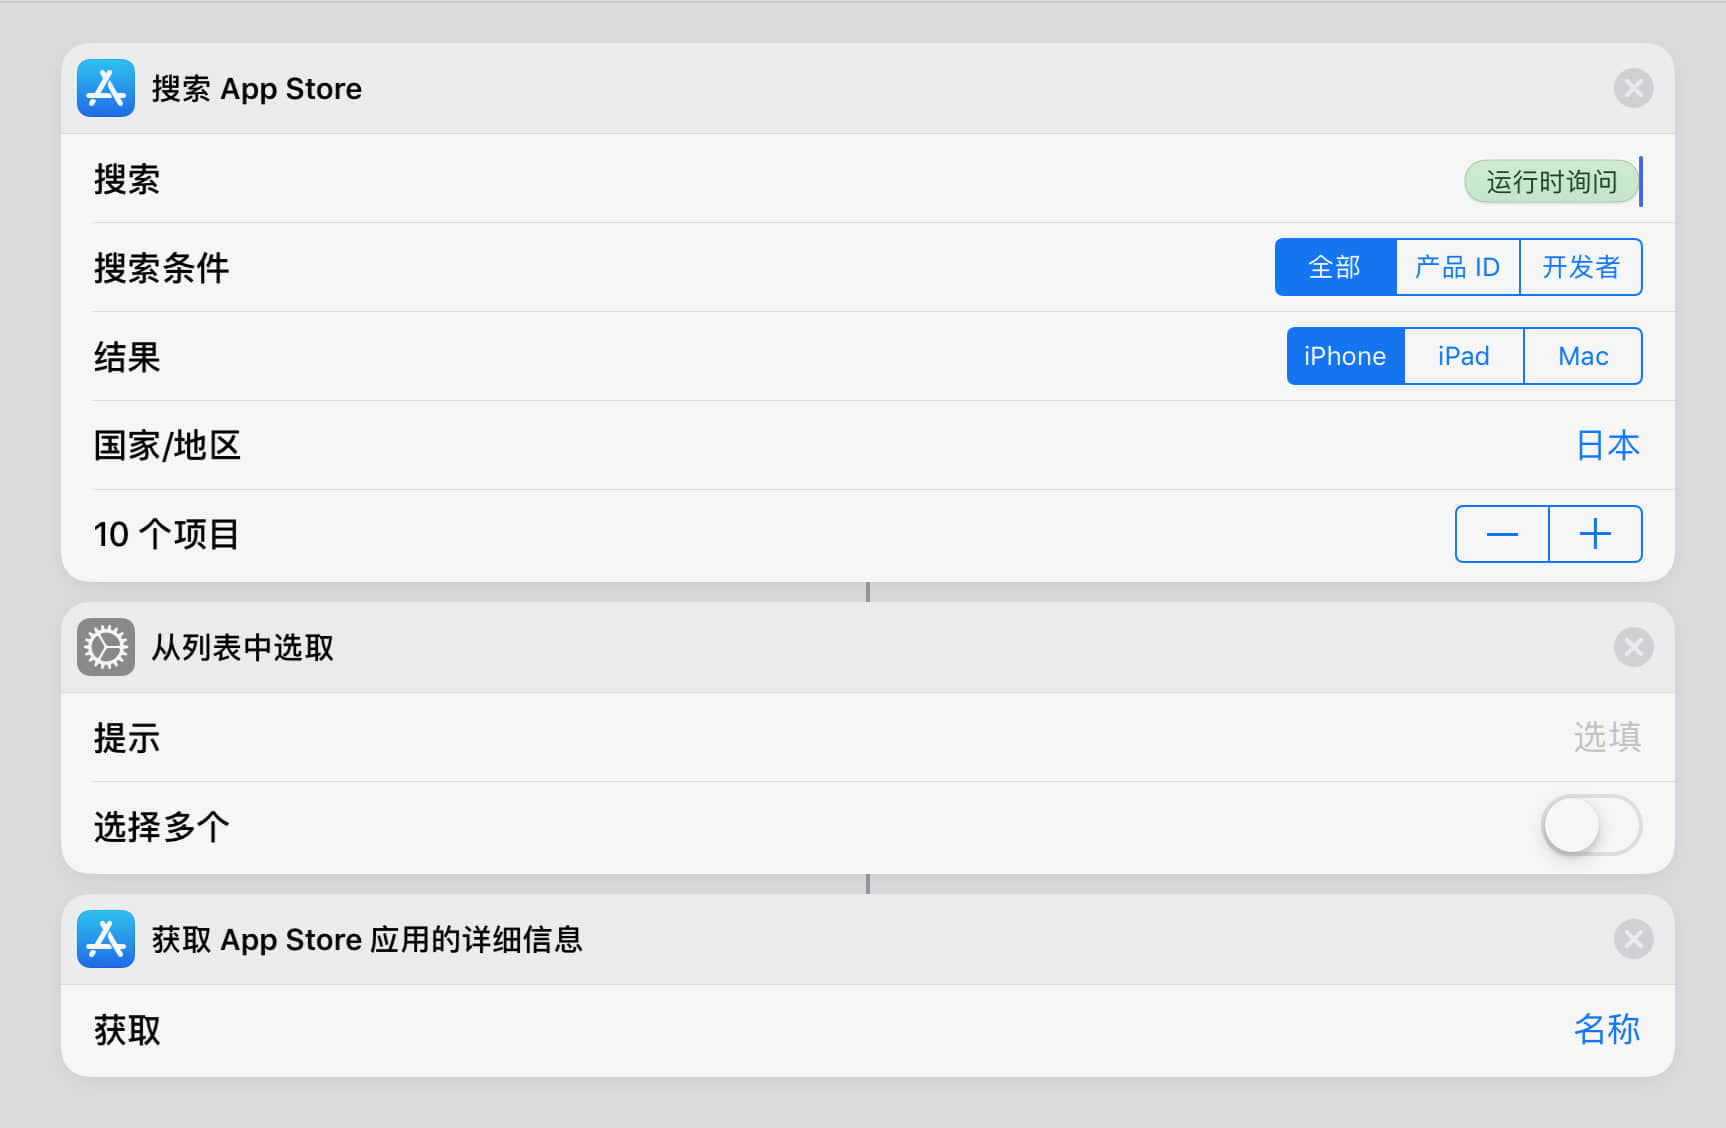Select 全部 search condition

1335,267
